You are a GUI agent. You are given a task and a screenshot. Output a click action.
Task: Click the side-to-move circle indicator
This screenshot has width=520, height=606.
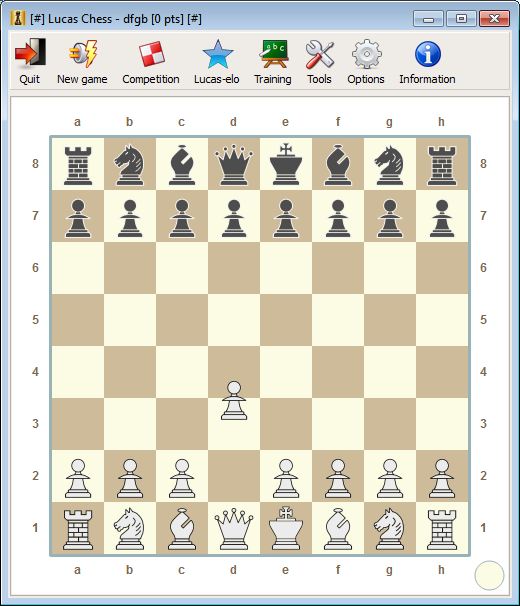click(489, 575)
